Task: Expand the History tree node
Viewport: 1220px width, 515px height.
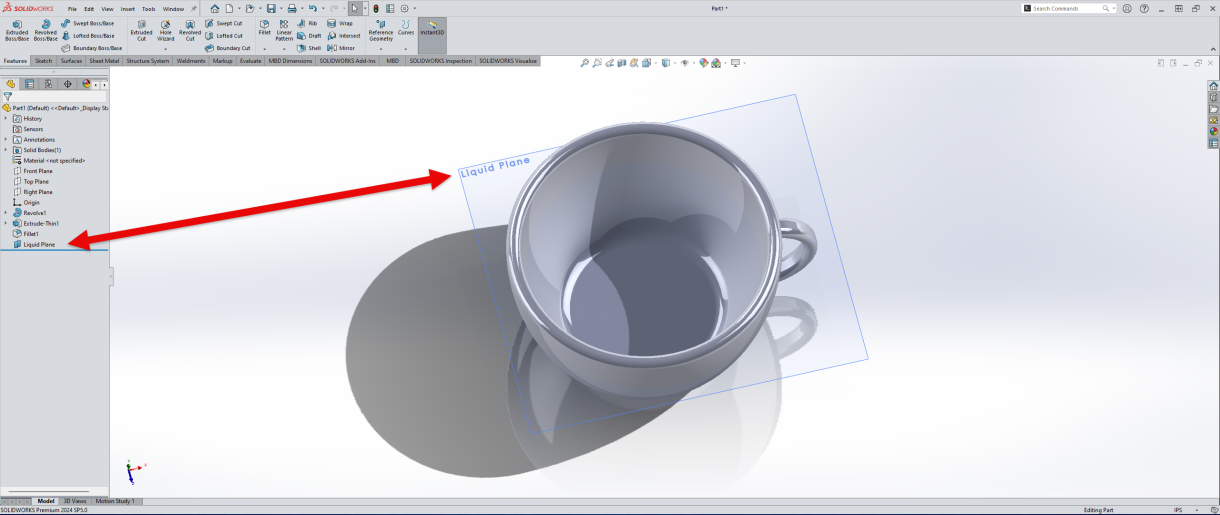Action: 6,118
